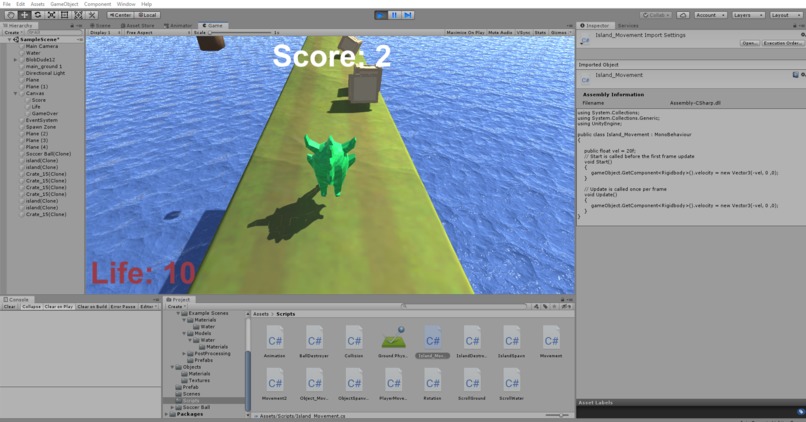
Task: Switch to the Scene tab
Action: click(101, 25)
